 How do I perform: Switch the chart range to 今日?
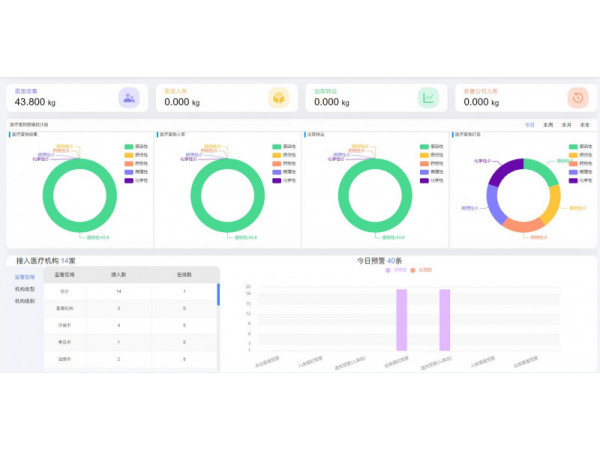tap(530, 125)
